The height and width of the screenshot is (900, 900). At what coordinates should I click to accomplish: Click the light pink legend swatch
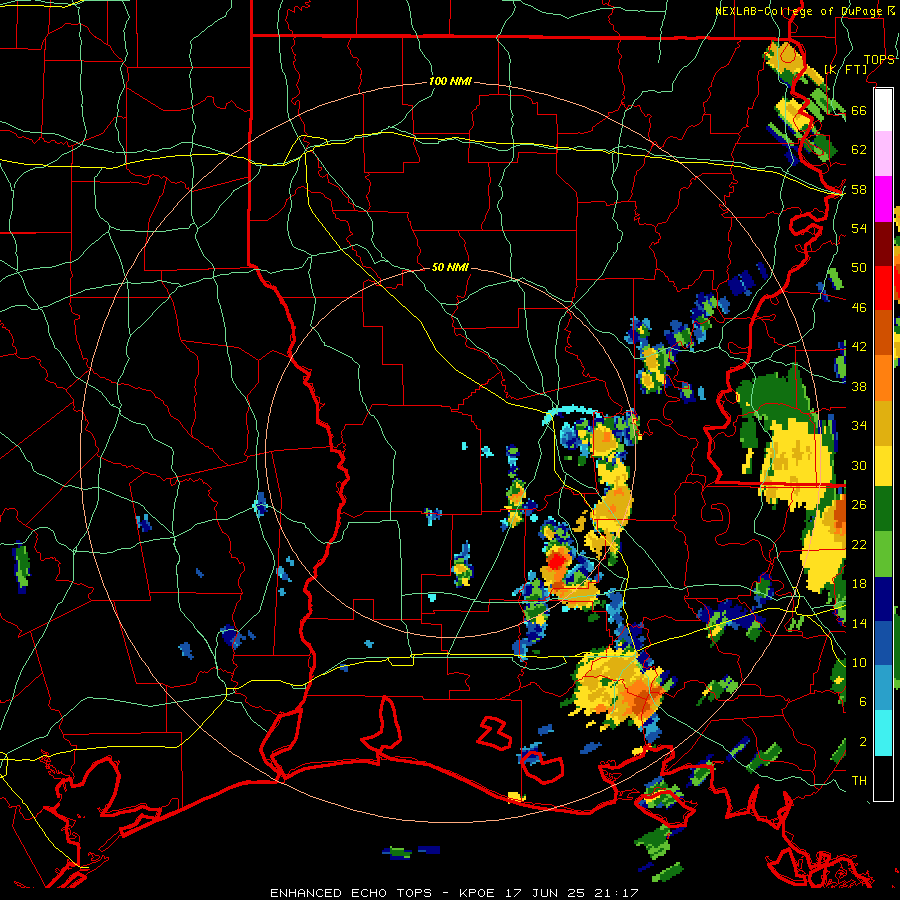pyautogui.click(x=883, y=154)
